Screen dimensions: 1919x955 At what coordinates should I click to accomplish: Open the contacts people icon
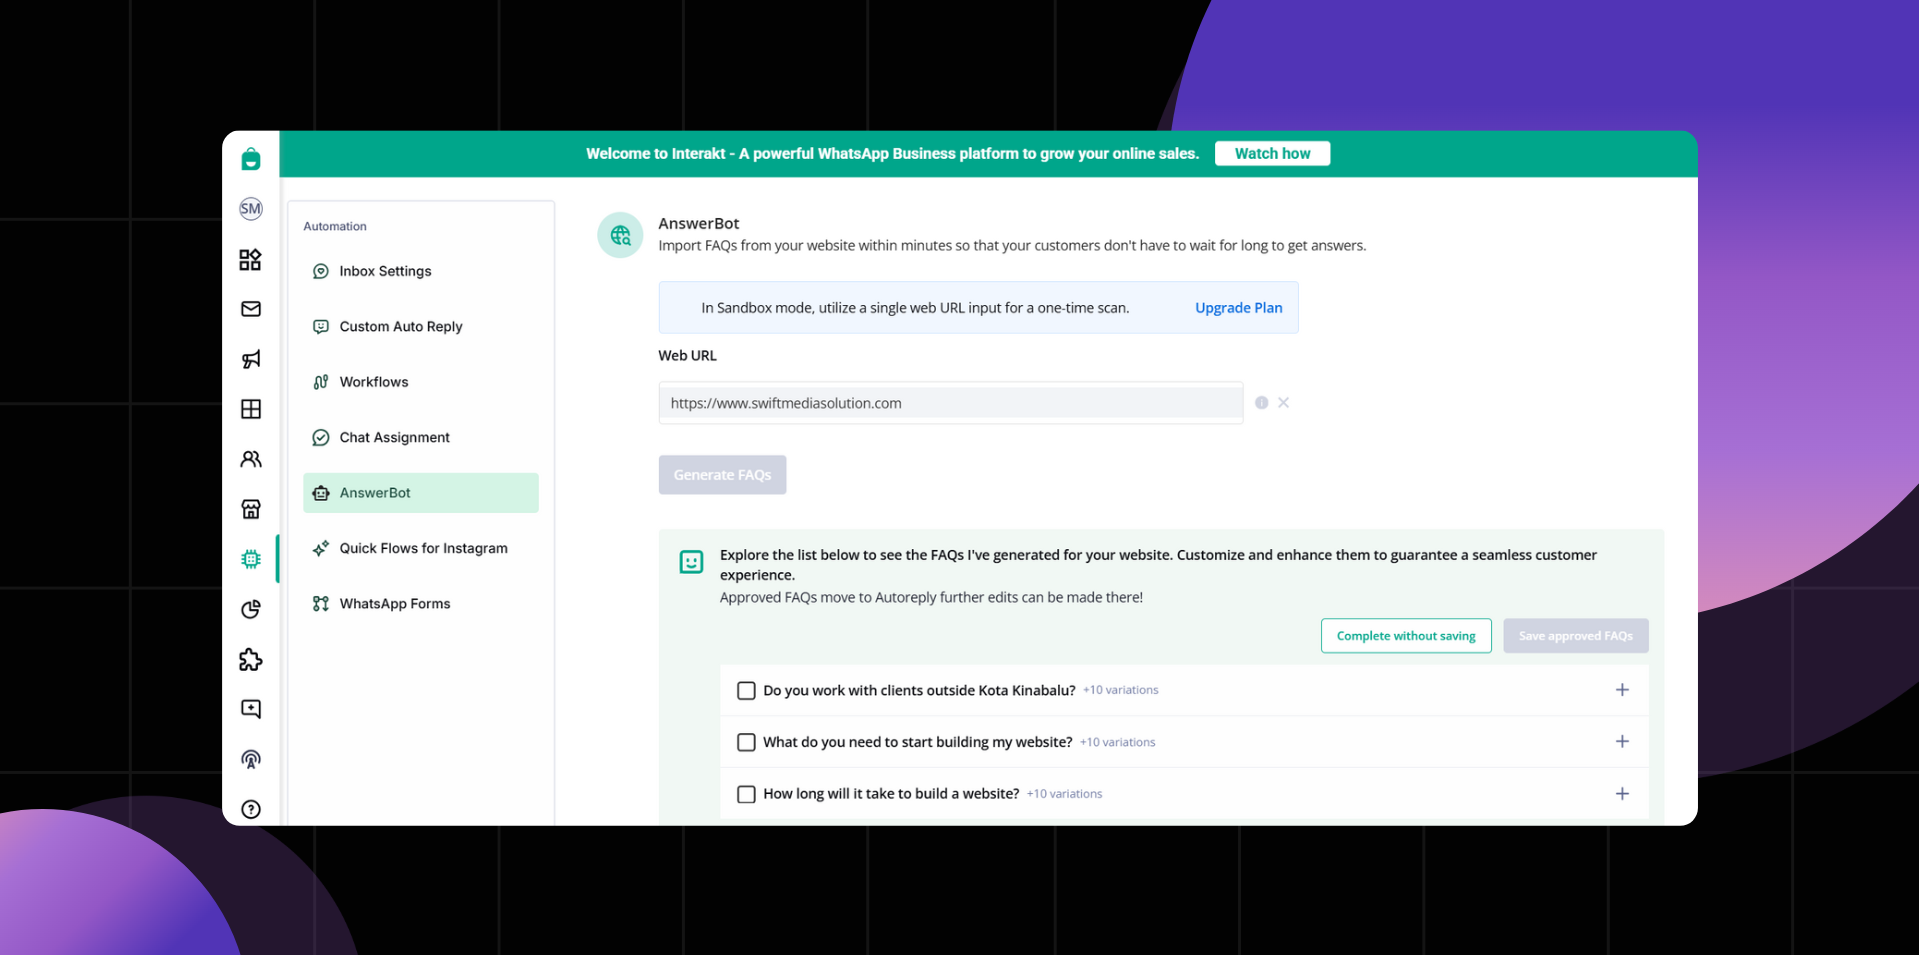pos(251,459)
